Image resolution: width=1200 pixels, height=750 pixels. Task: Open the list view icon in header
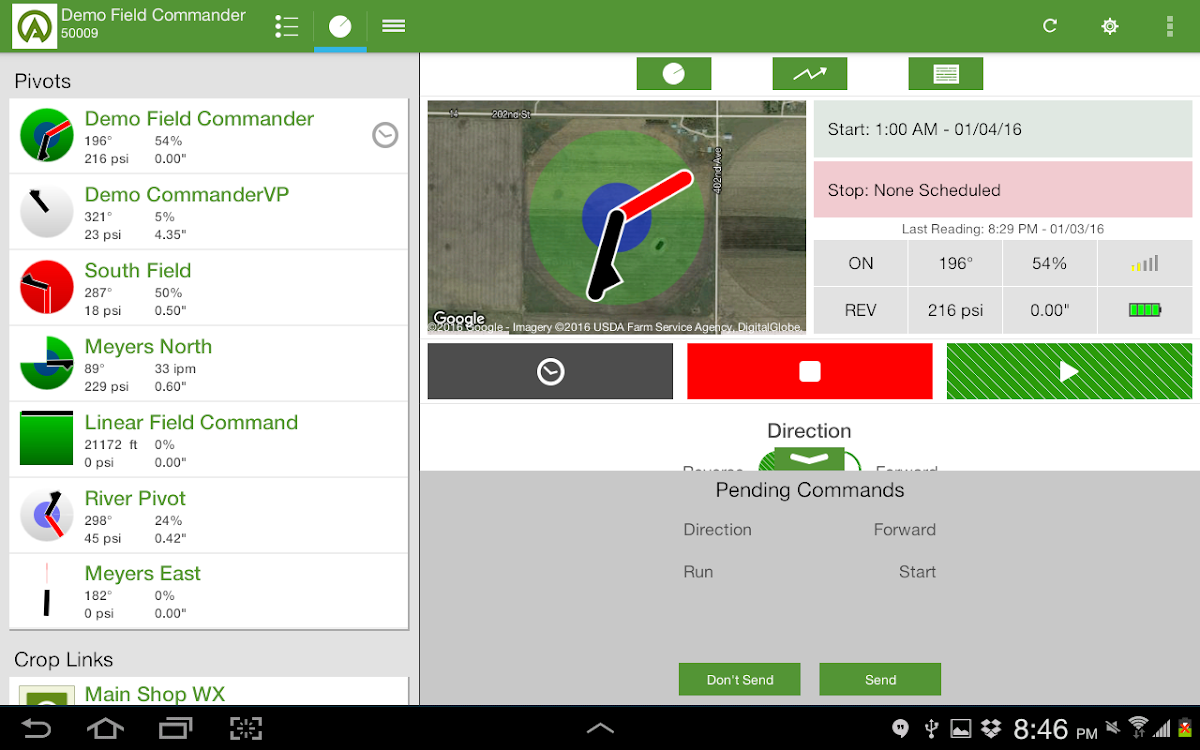(x=287, y=27)
